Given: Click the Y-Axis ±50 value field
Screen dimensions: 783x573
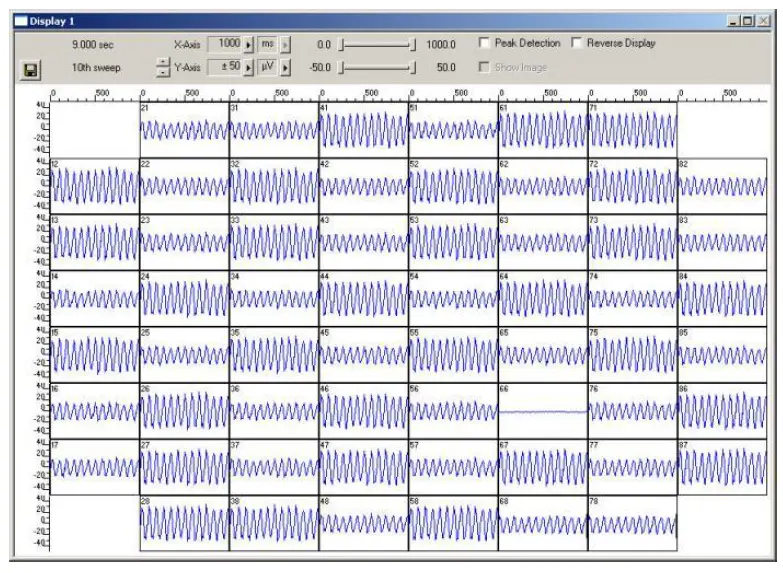Looking at the screenshot, I should pos(225,66).
